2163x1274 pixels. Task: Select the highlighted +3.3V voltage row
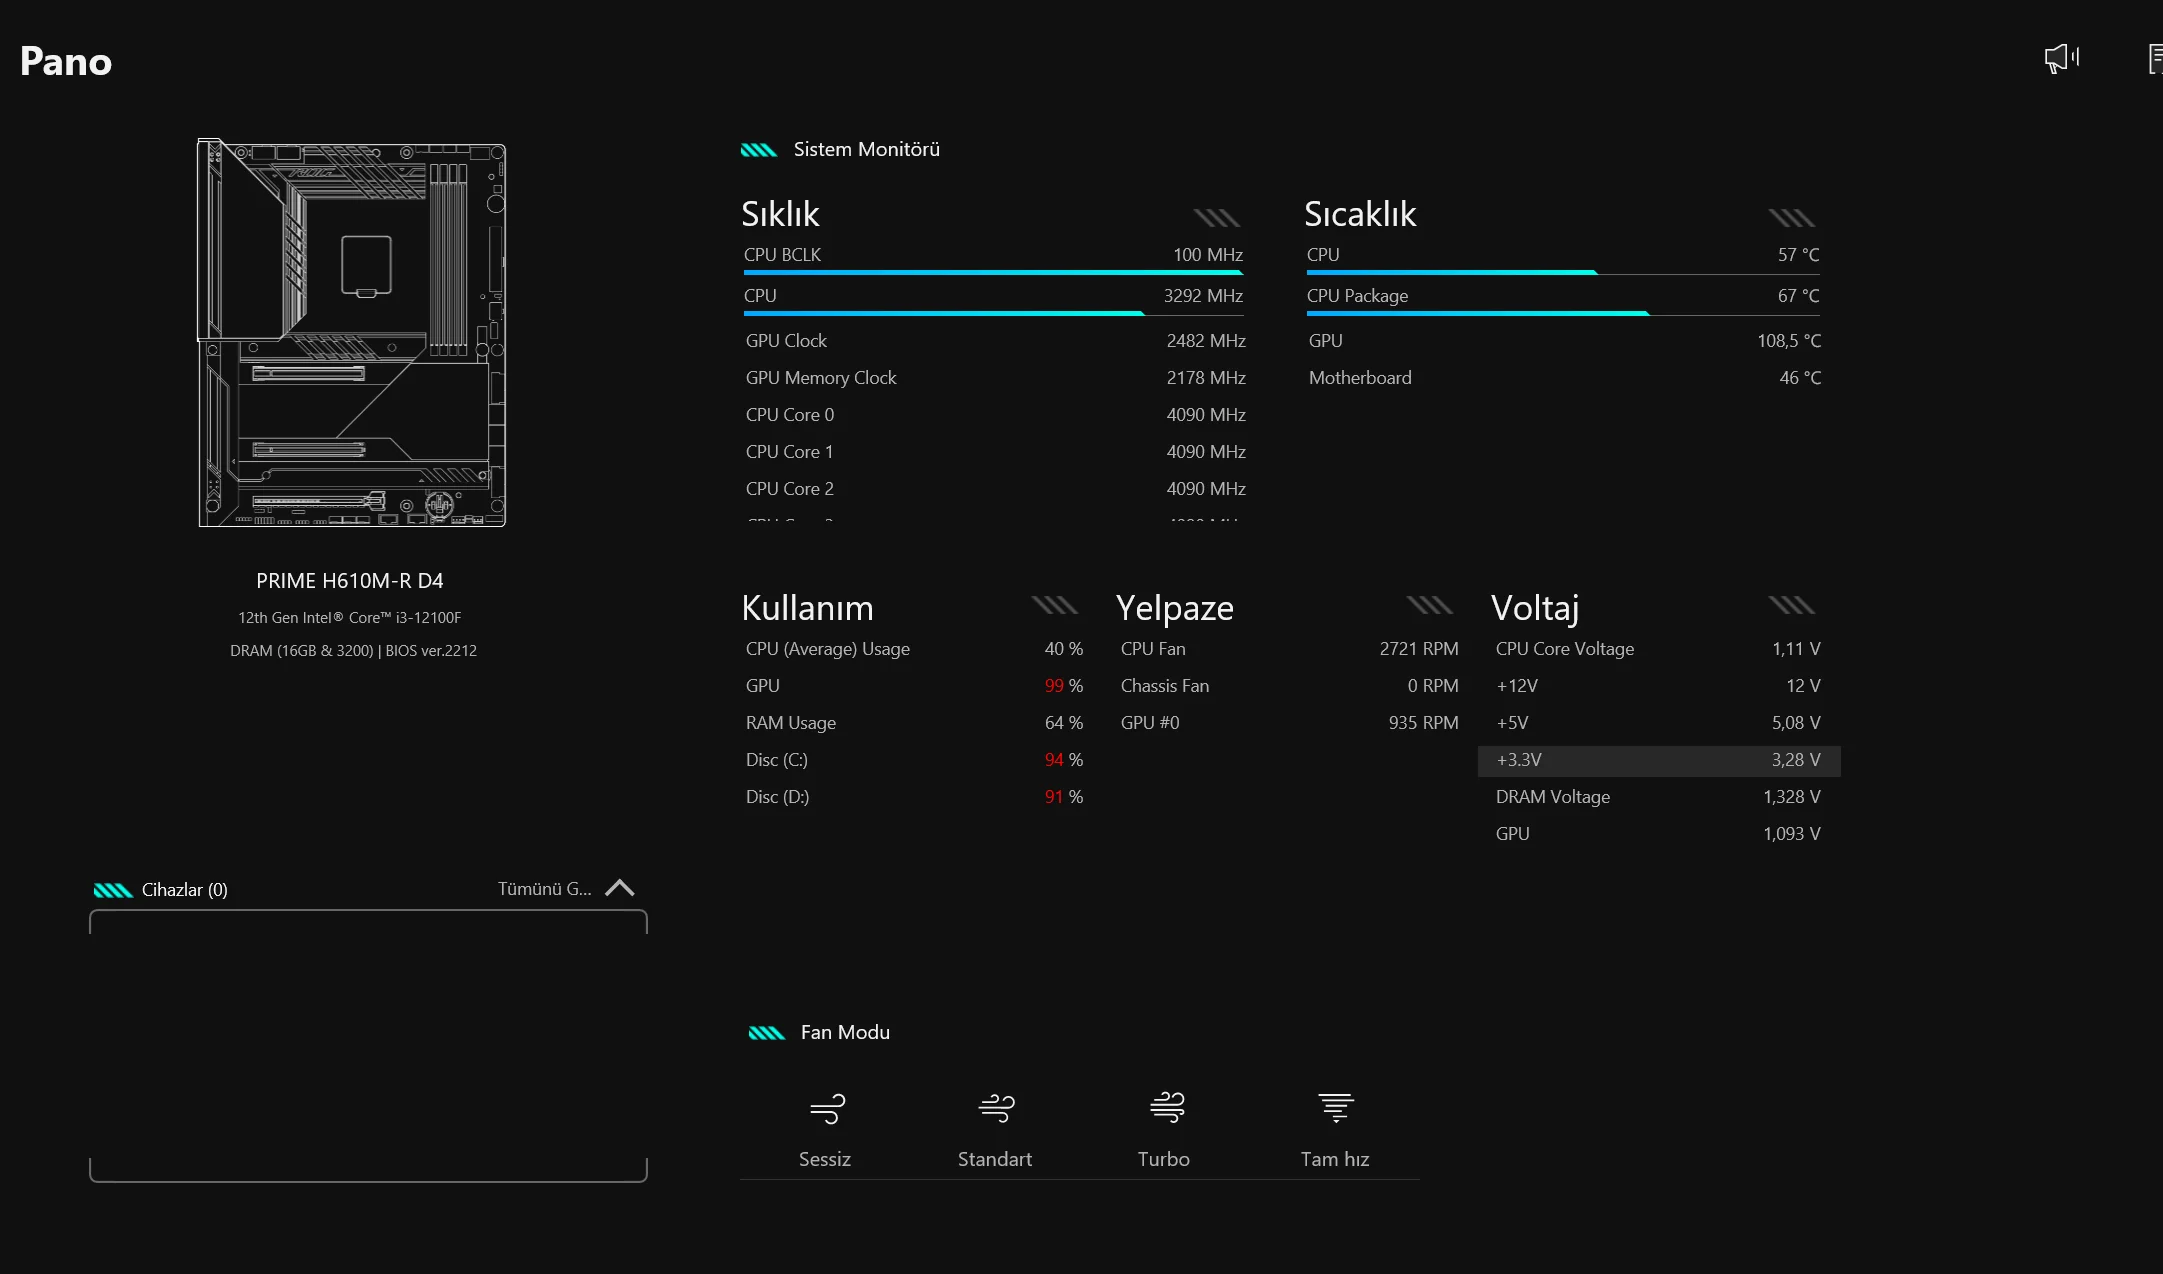(x=1656, y=760)
